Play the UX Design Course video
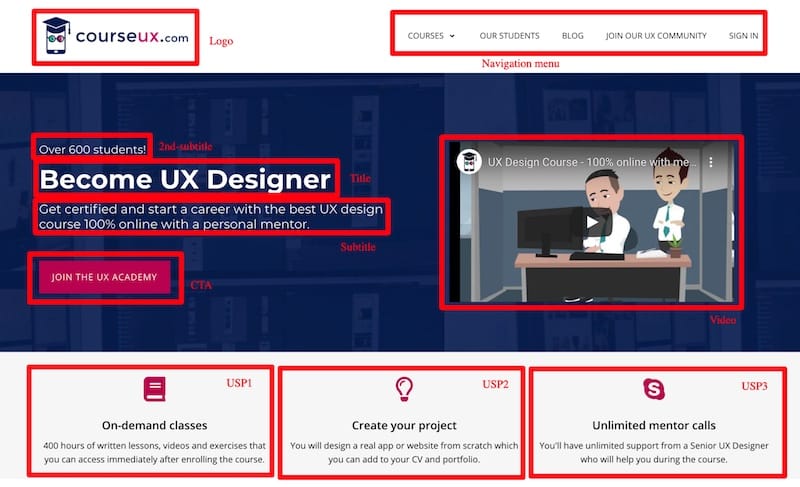This screenshot has height=487, width=800. point(592,222)
